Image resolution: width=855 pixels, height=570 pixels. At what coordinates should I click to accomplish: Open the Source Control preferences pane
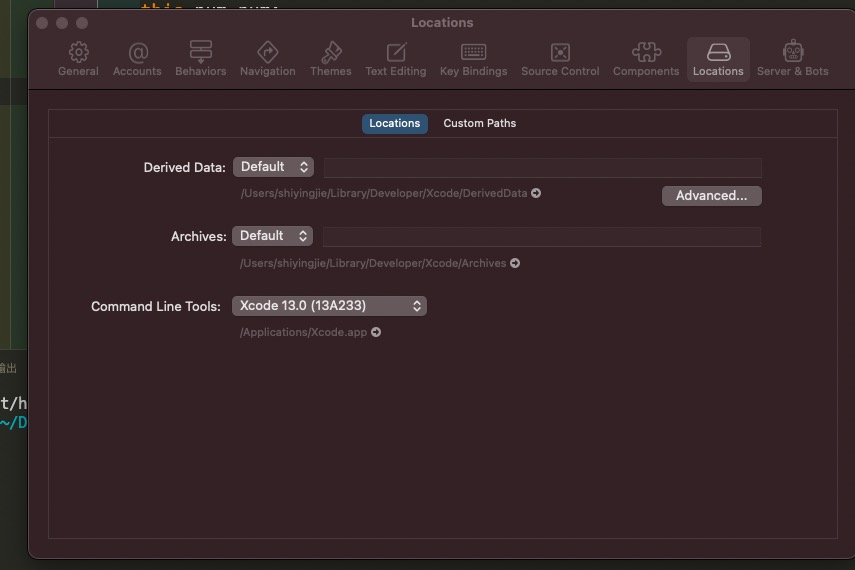(x=560, y=59)
